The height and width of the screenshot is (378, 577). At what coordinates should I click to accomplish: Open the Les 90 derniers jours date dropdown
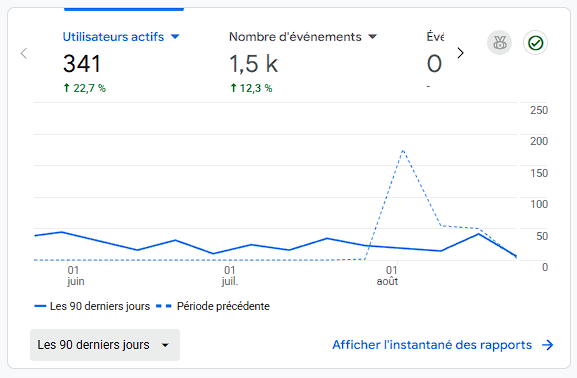tap(105, 345)
